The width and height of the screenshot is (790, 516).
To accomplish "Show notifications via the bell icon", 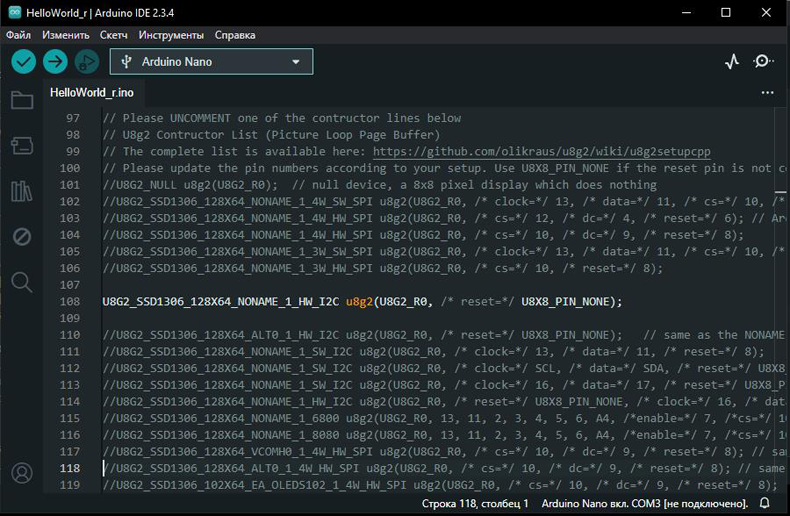I will 764,503.
